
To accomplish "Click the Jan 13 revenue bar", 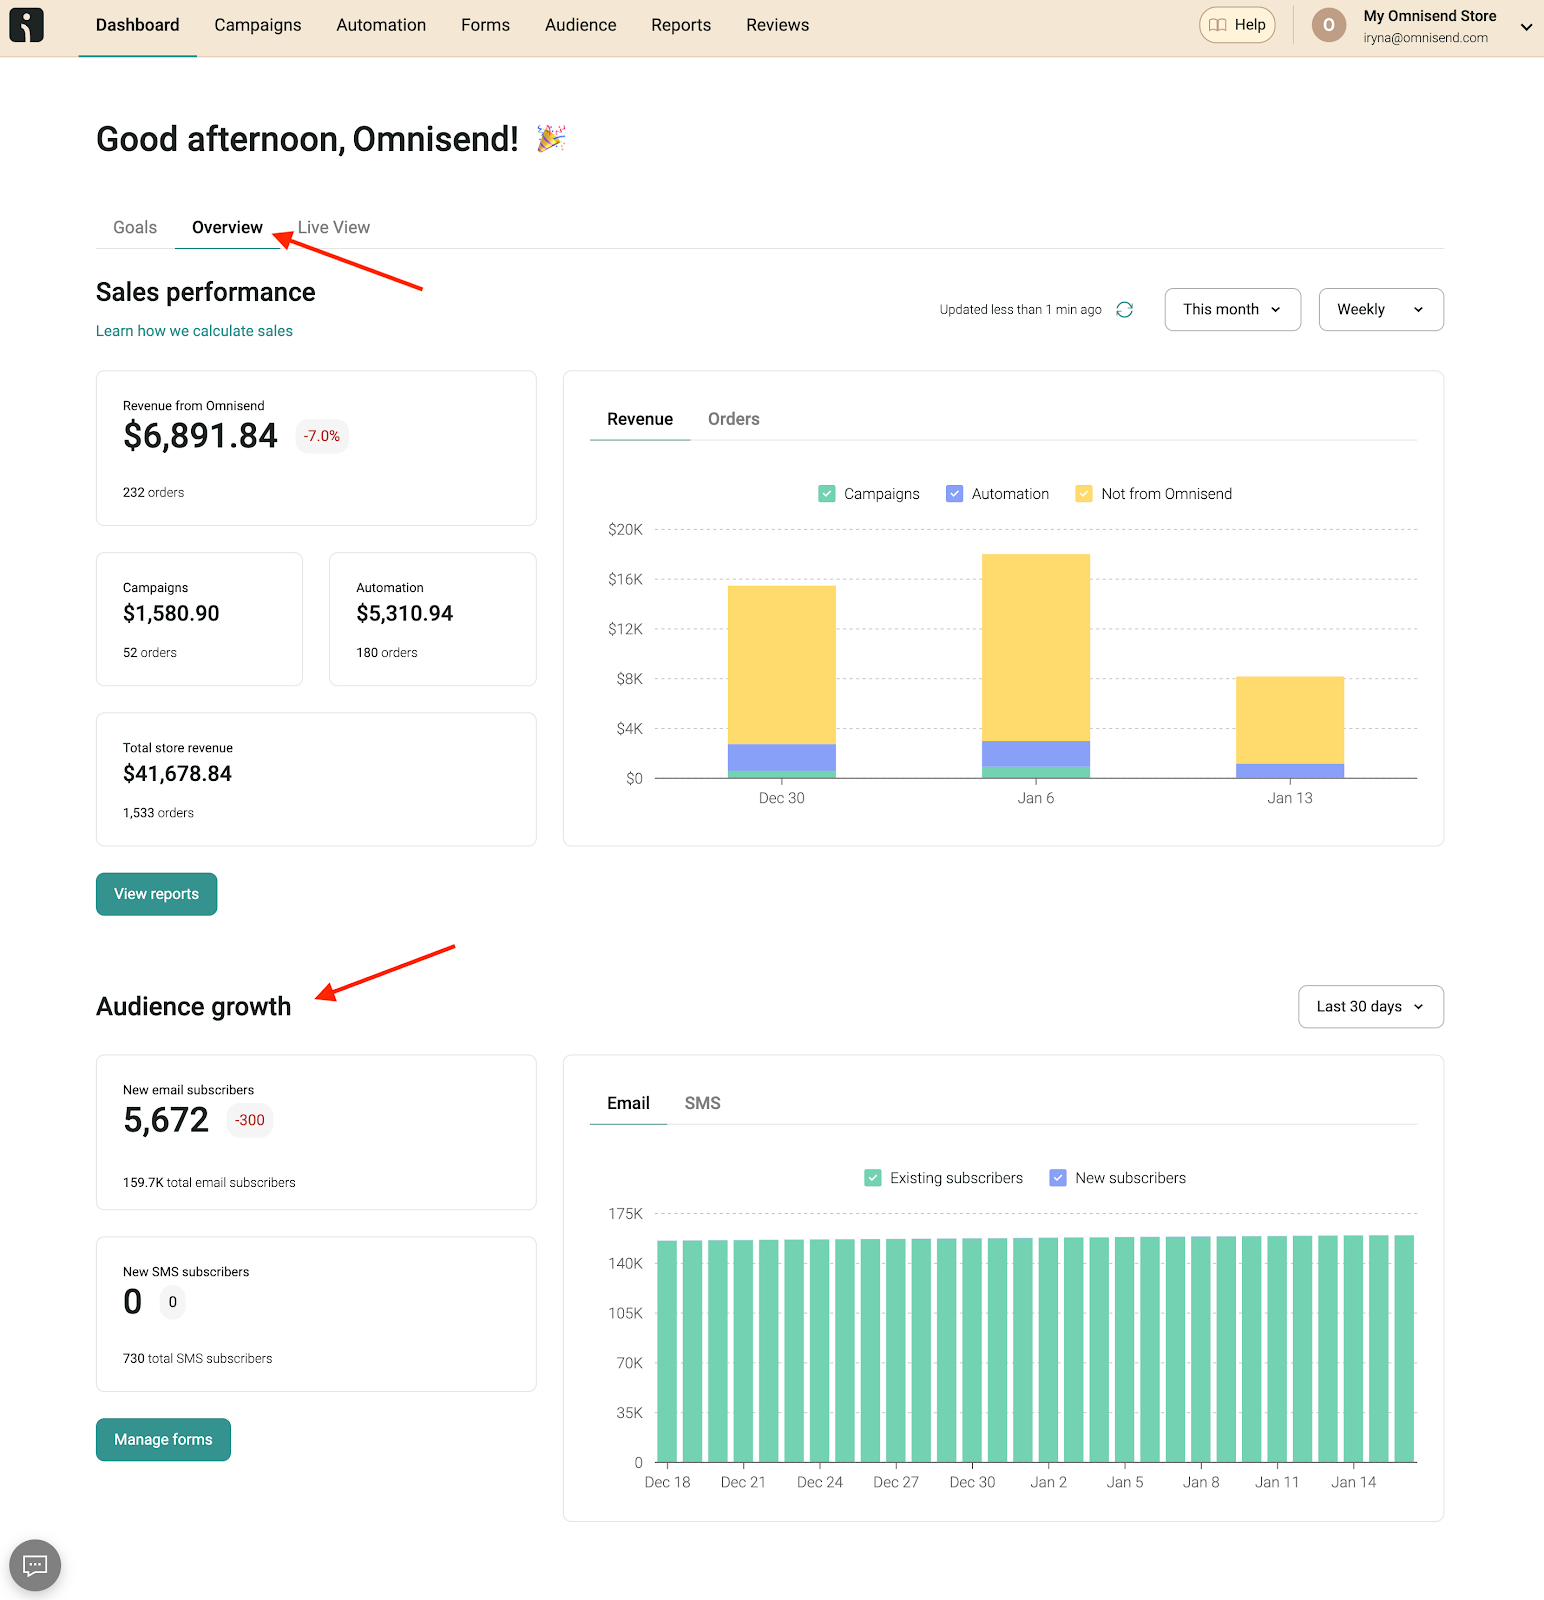I will coord(1290,727).
